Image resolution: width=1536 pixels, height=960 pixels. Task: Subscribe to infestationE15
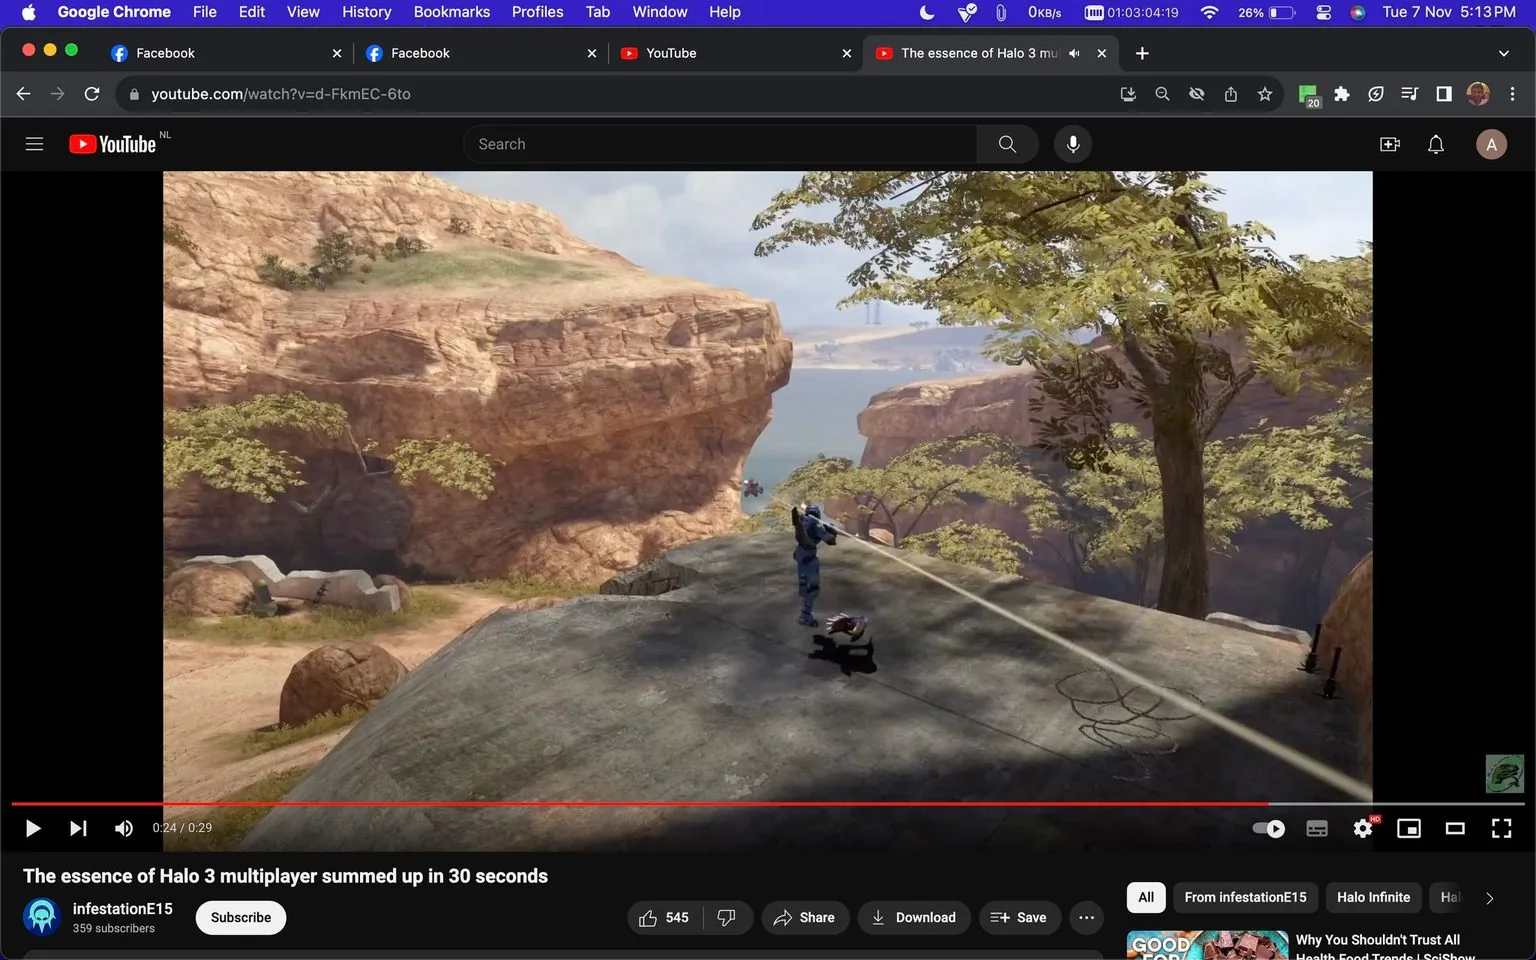click(240, 917)
